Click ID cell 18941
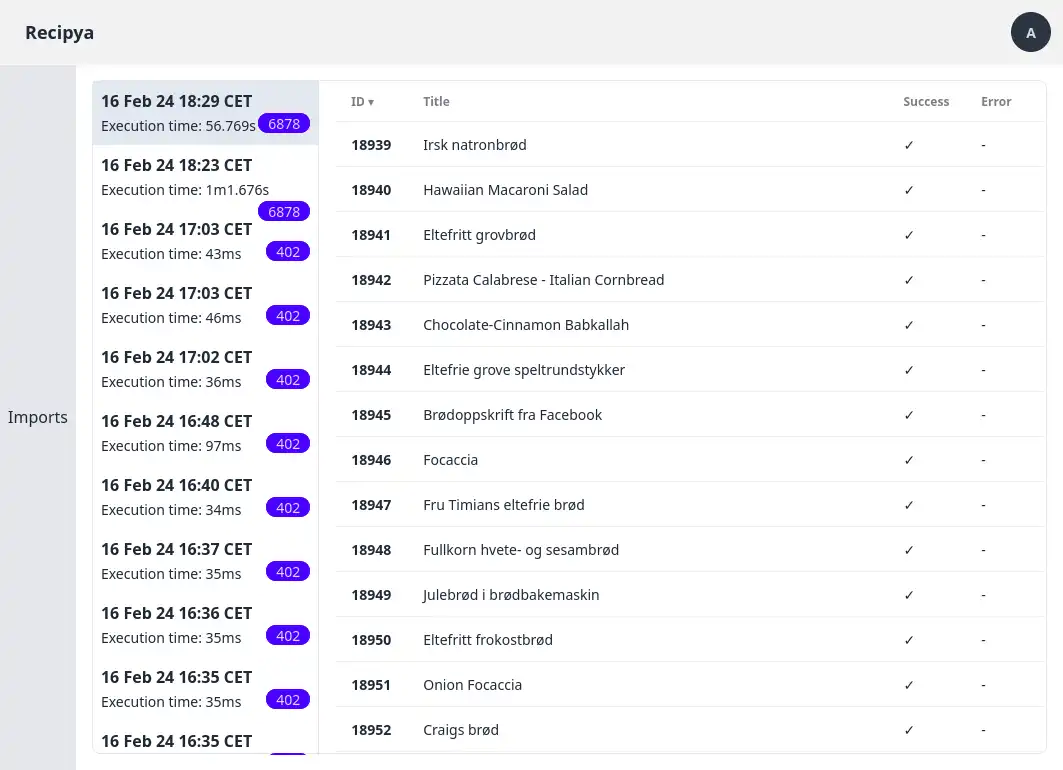The image size is (1063, 770). pos(371,235)
